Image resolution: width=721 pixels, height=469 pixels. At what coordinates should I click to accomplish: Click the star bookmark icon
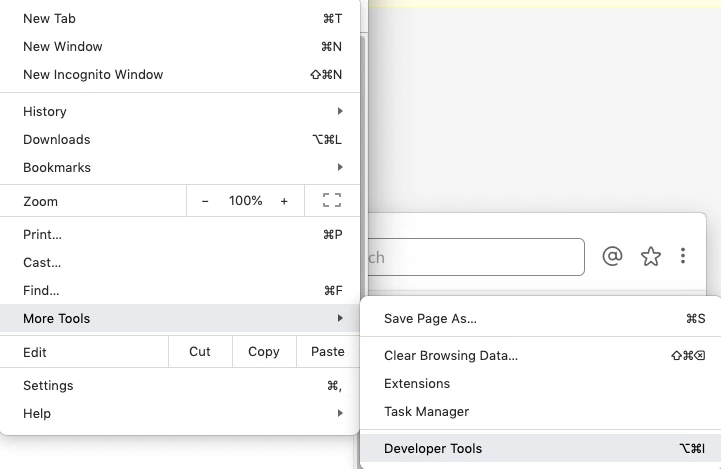[651, 257]
